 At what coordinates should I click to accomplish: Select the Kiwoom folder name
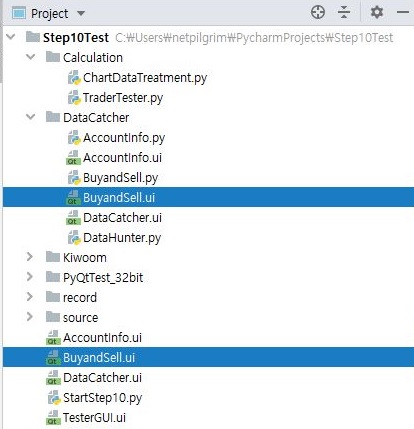click(x=85, y=257)
